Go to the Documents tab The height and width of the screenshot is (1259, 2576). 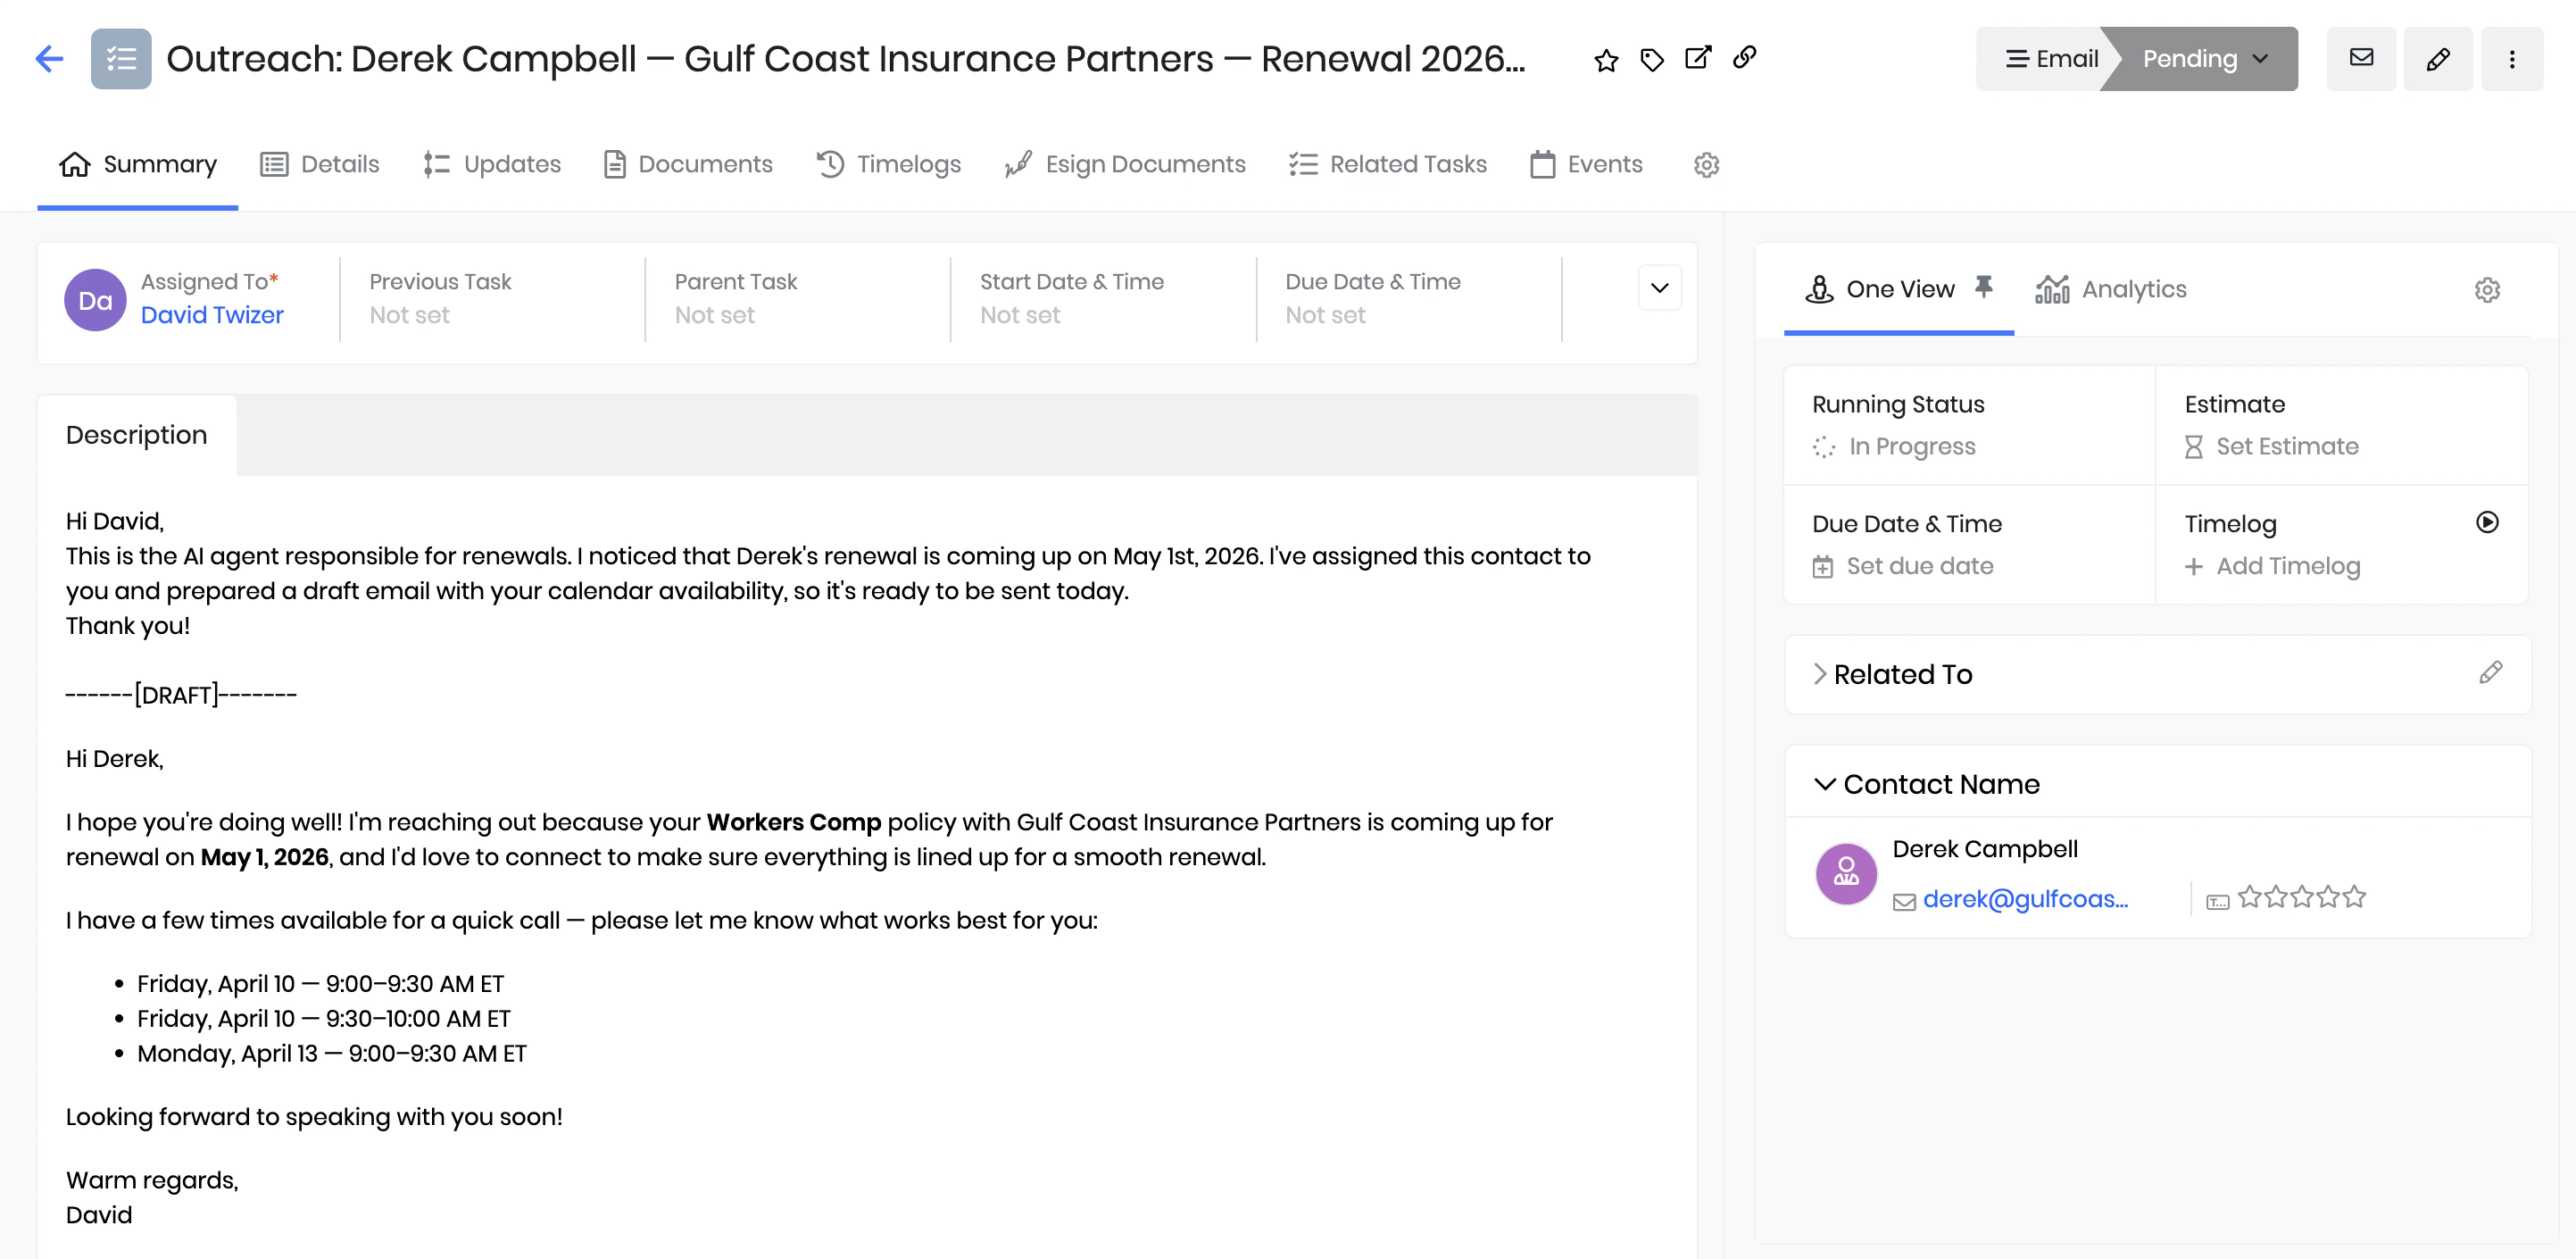coord(688,164)
